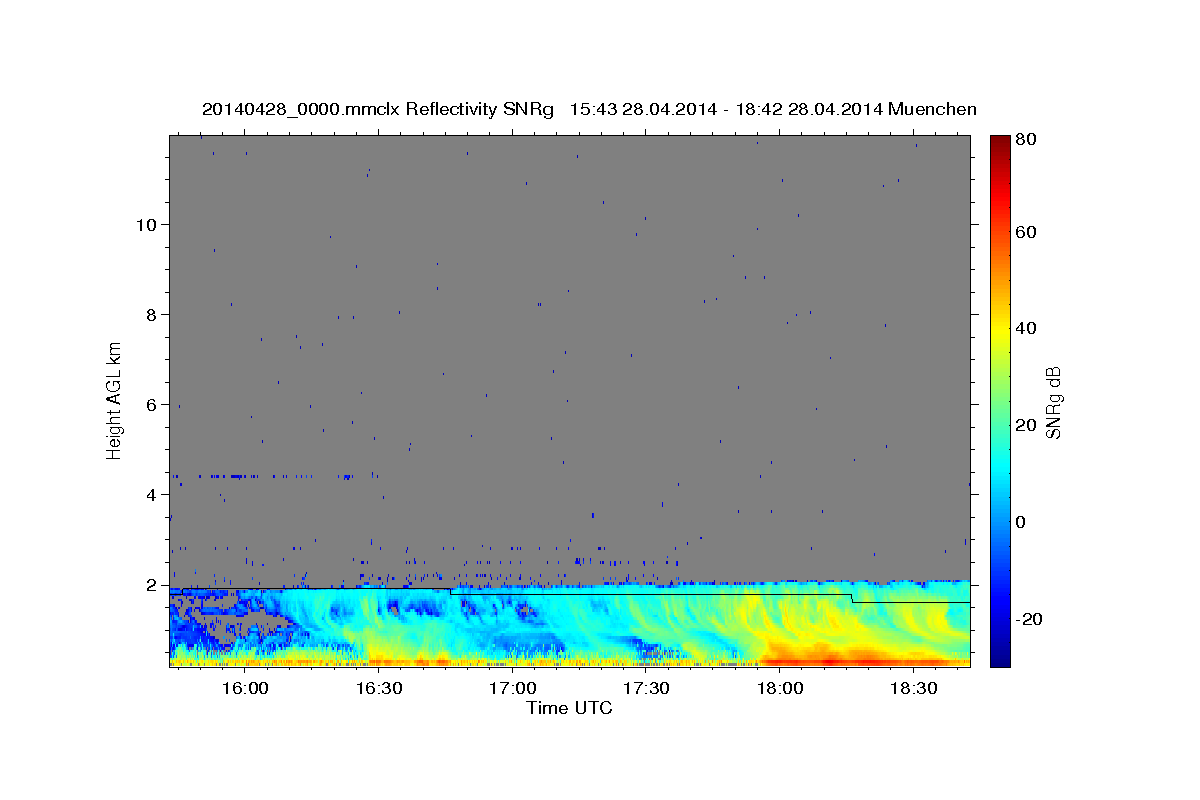The width and height of the screenshot is (1200, 800).
Task: Click the 'Muenchen' location text in title
Action: point(932,109)
